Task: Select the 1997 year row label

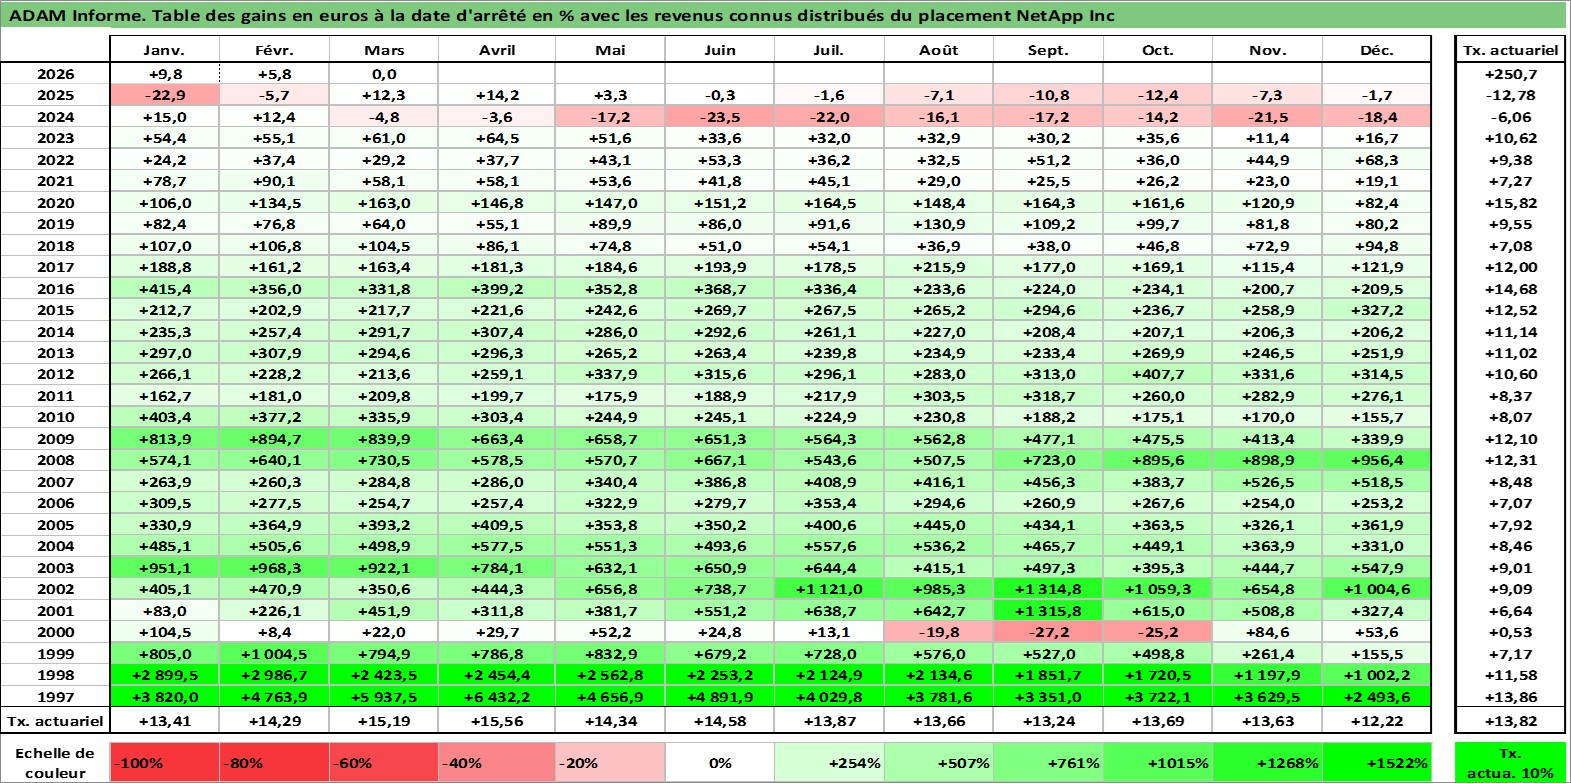Action: coord(55,697)
